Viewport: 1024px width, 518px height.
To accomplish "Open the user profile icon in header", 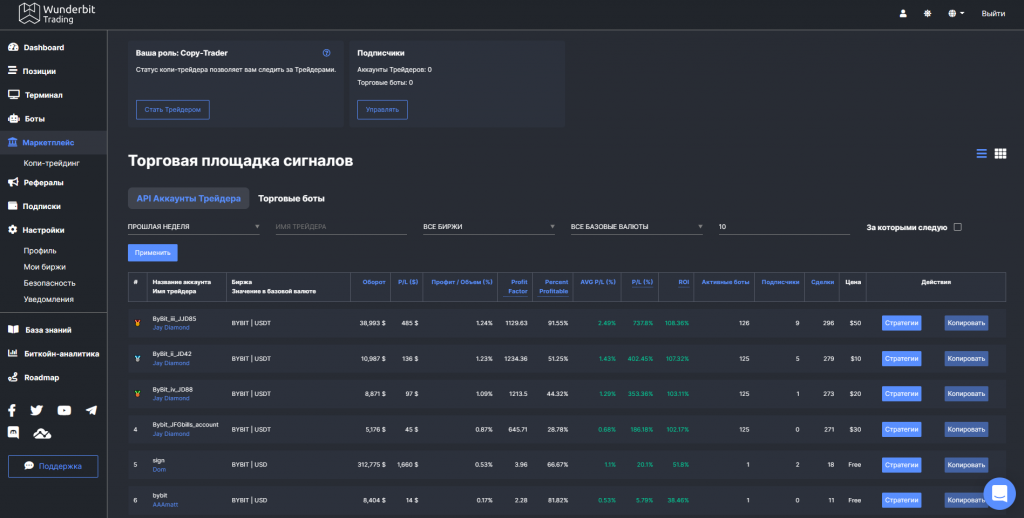I will tap(903, 14).
